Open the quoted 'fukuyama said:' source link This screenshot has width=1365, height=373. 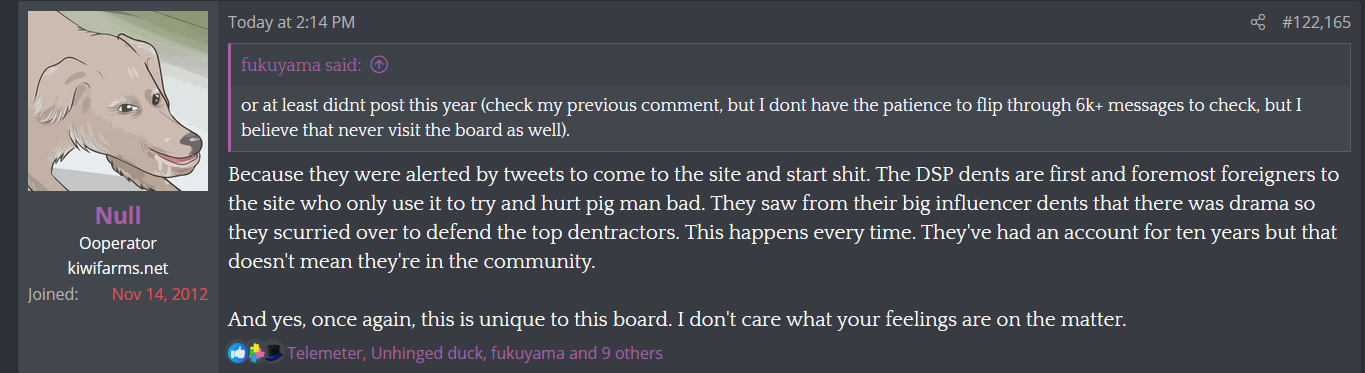(301, 65)
